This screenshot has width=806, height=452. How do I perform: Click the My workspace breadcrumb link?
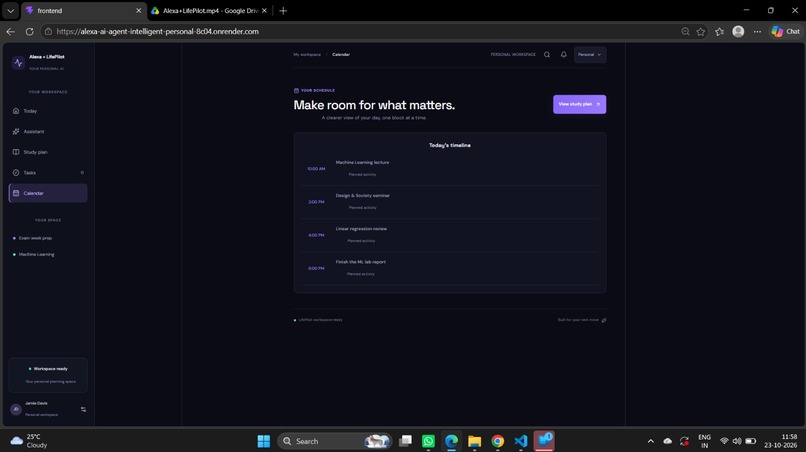307,55
